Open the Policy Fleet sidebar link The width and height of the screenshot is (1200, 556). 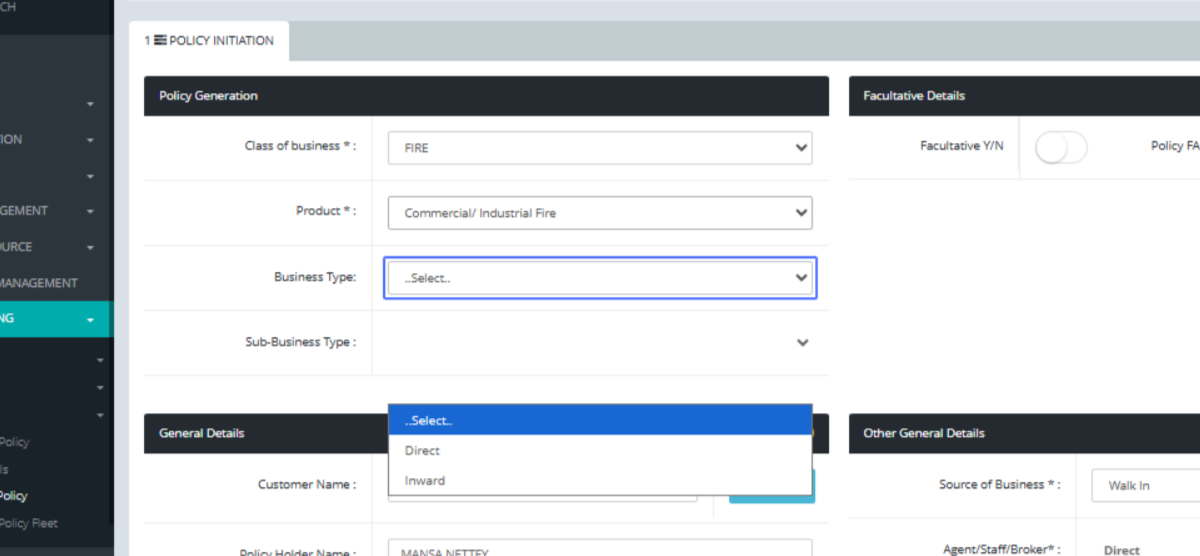point(29,524)
